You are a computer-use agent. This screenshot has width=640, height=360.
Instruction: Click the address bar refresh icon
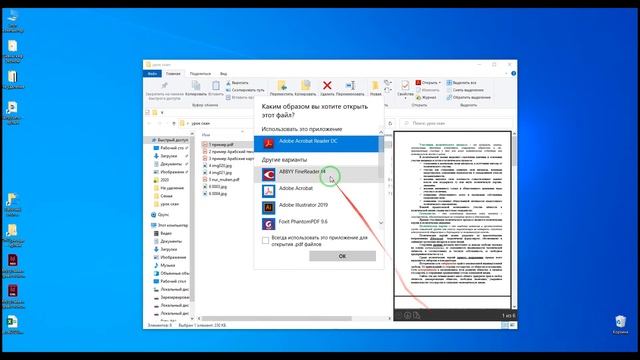[390, 123]
